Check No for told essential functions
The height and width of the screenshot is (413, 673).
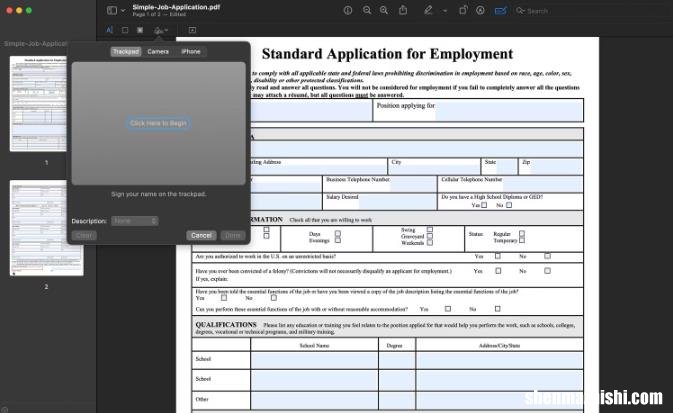coord(273,298)
